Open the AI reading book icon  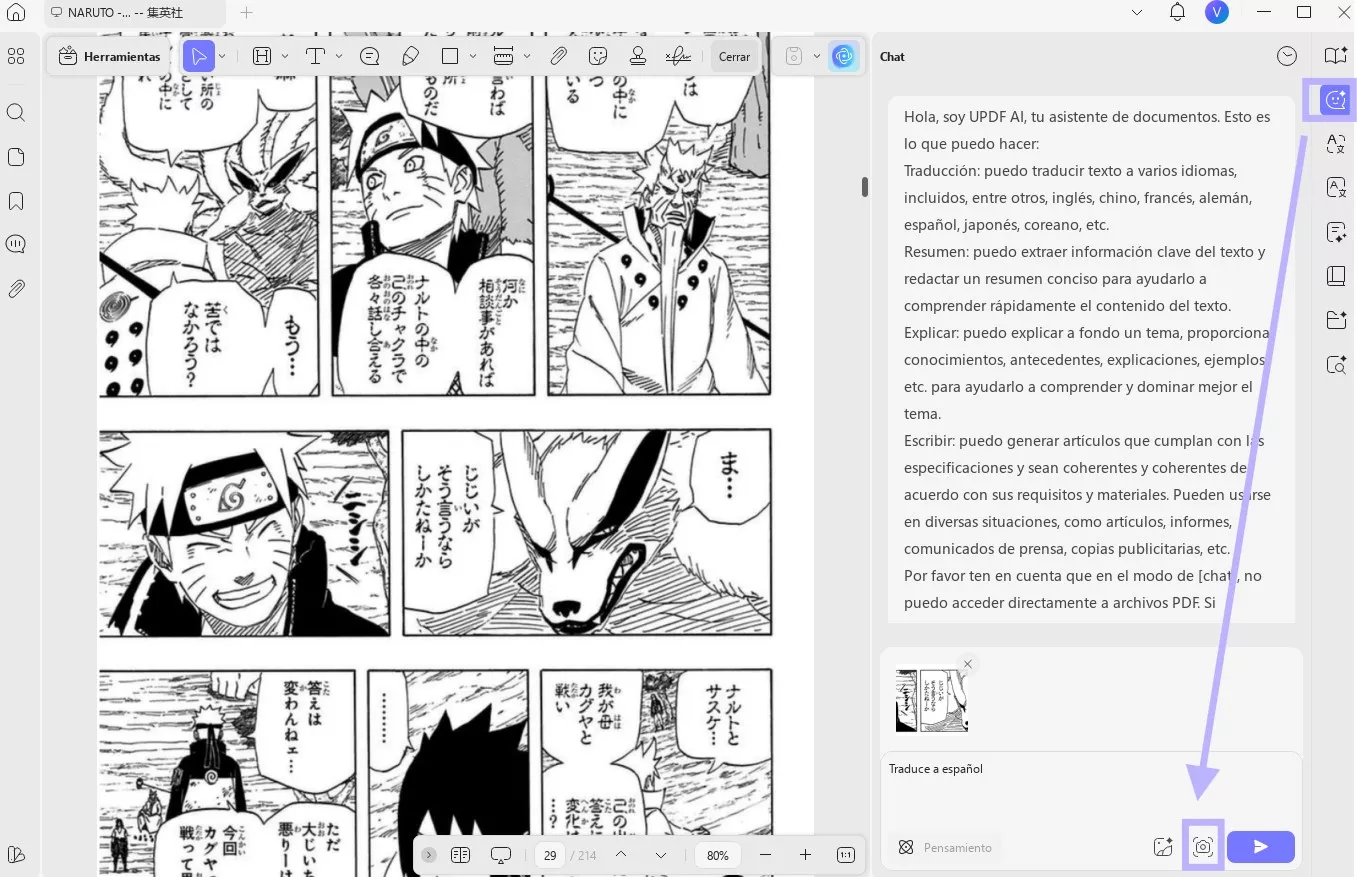1336,56
